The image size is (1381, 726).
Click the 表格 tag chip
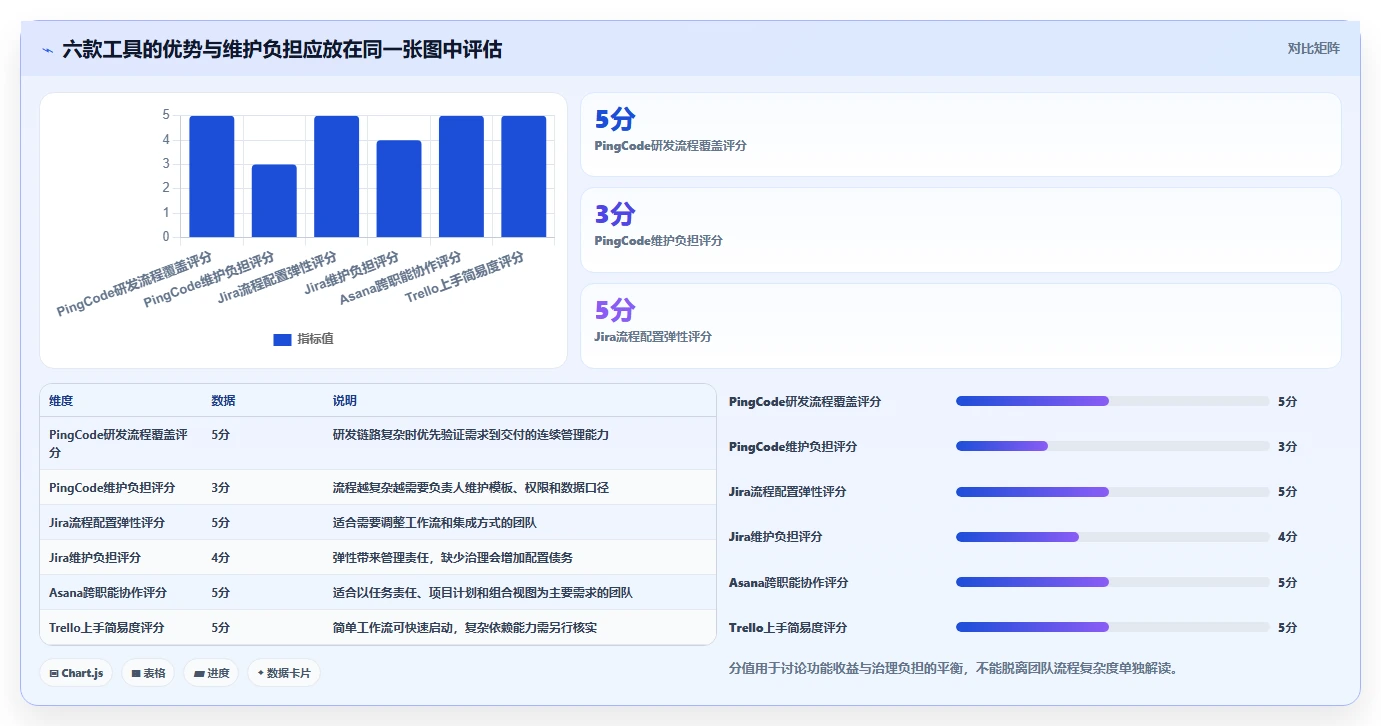[x=148, y=674]
